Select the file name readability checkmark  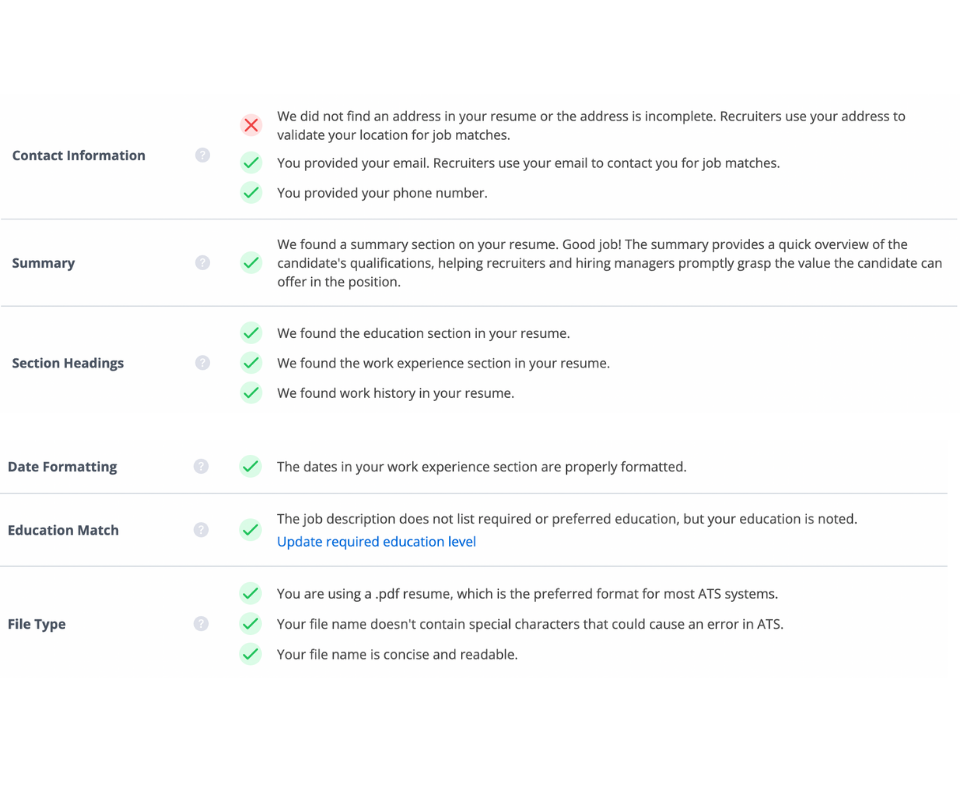[x=251, y=654]
